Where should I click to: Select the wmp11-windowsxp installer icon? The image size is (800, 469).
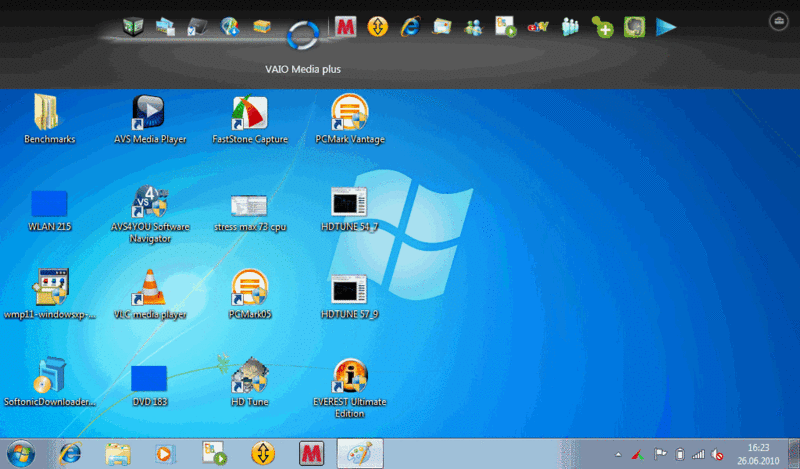point(49,294)
